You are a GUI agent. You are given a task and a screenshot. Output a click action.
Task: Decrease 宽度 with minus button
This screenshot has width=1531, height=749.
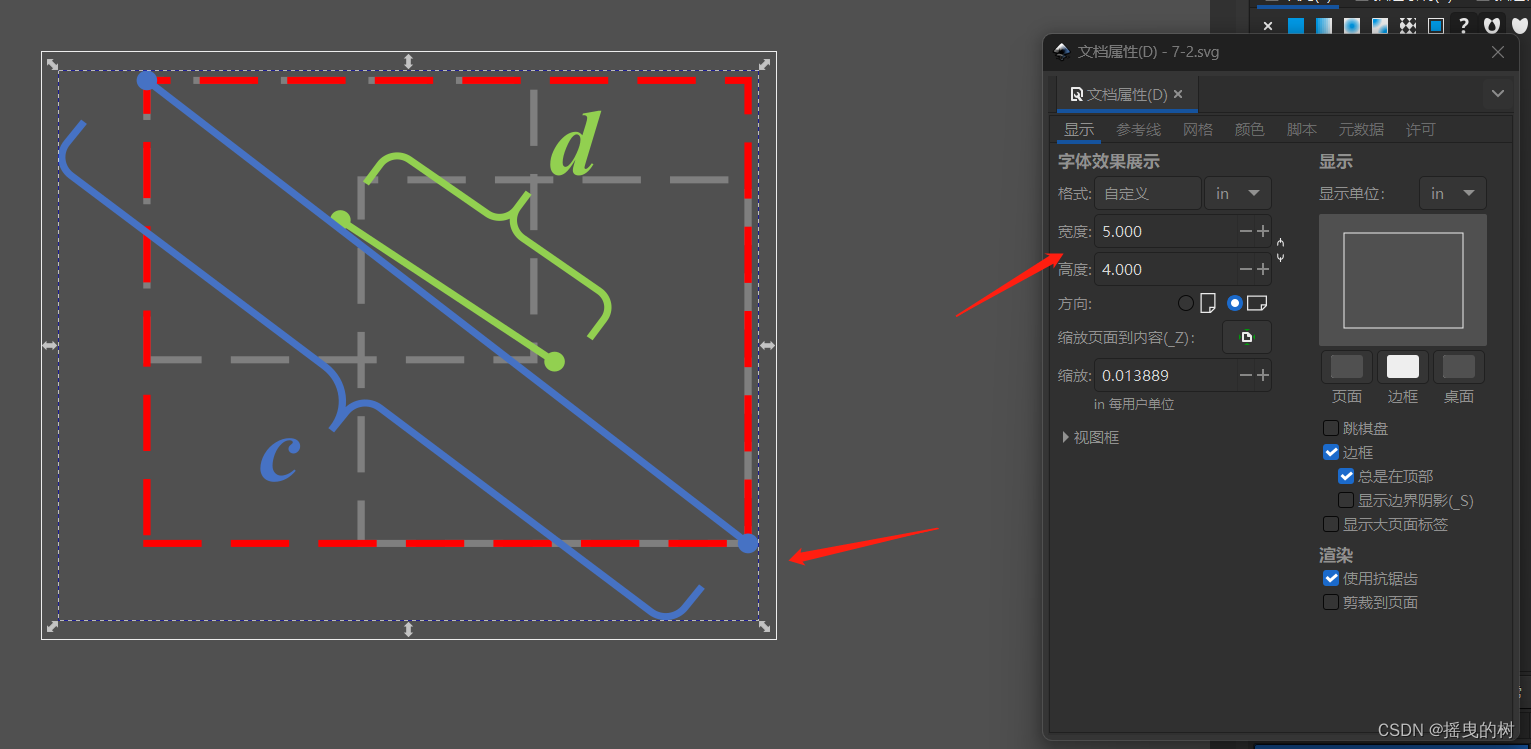tap(1245, 231)
